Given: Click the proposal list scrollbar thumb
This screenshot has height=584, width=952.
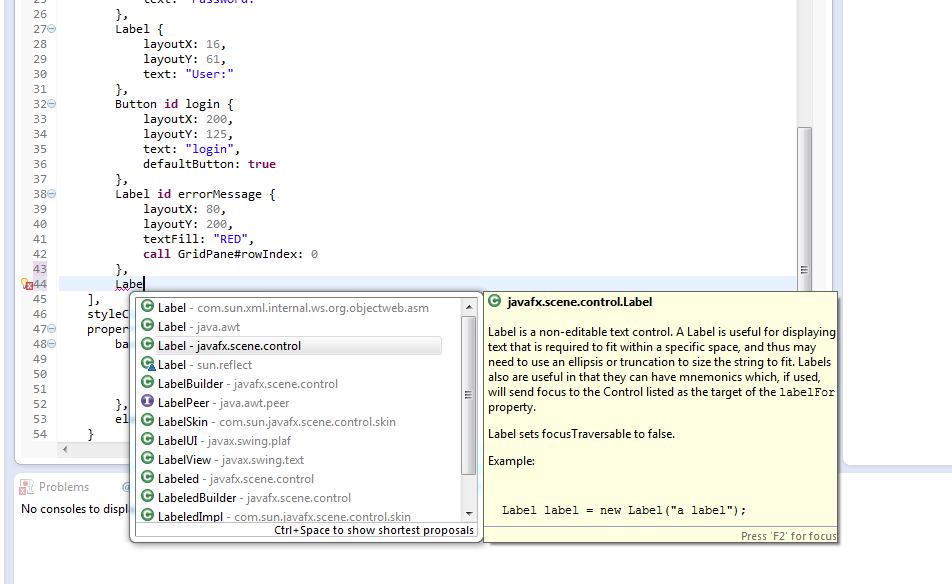Looking at the screenshot, I should [x=468, y=395].
